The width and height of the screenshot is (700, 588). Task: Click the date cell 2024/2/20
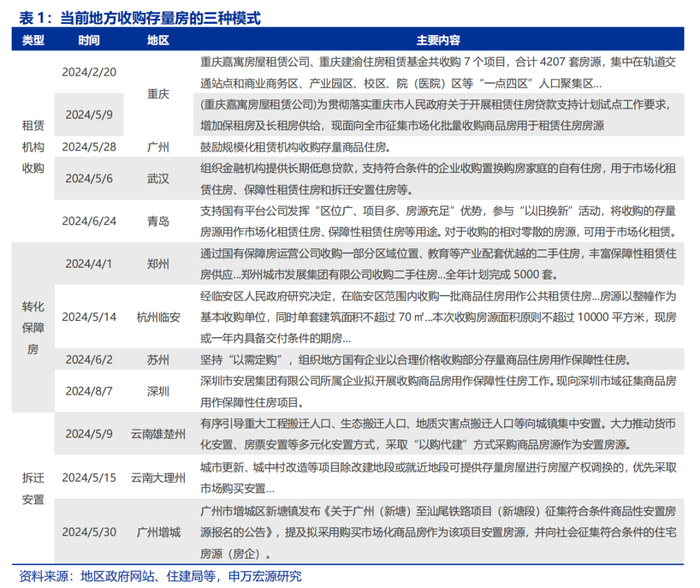[89, 72]
